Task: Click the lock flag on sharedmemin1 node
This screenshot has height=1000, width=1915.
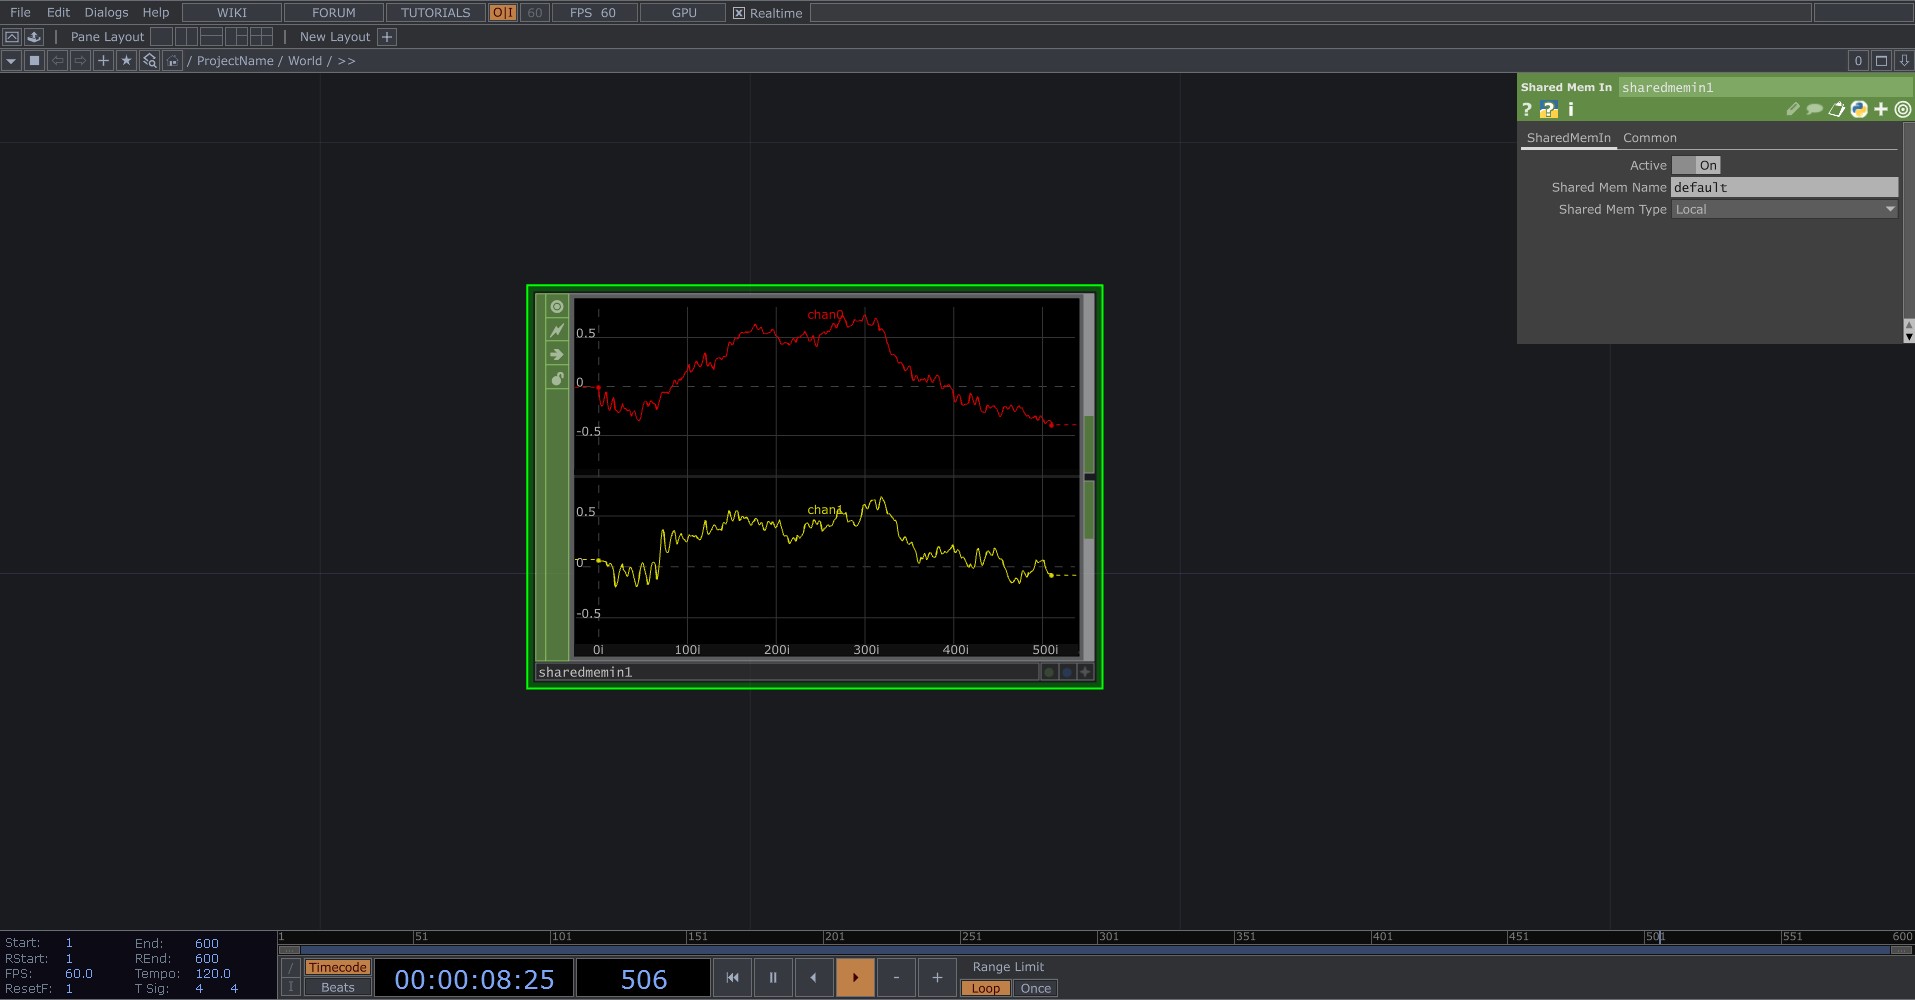Action: (557, 379)
